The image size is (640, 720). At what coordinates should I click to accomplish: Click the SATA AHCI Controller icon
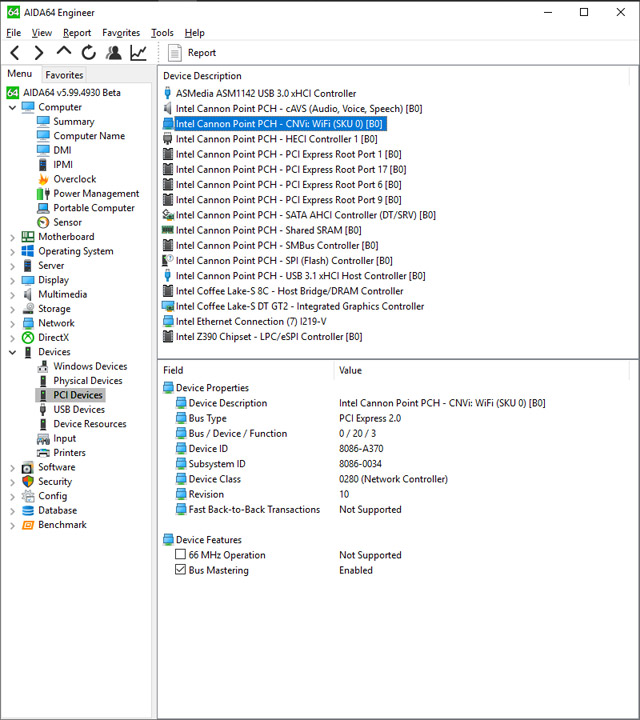coord(168,215)
